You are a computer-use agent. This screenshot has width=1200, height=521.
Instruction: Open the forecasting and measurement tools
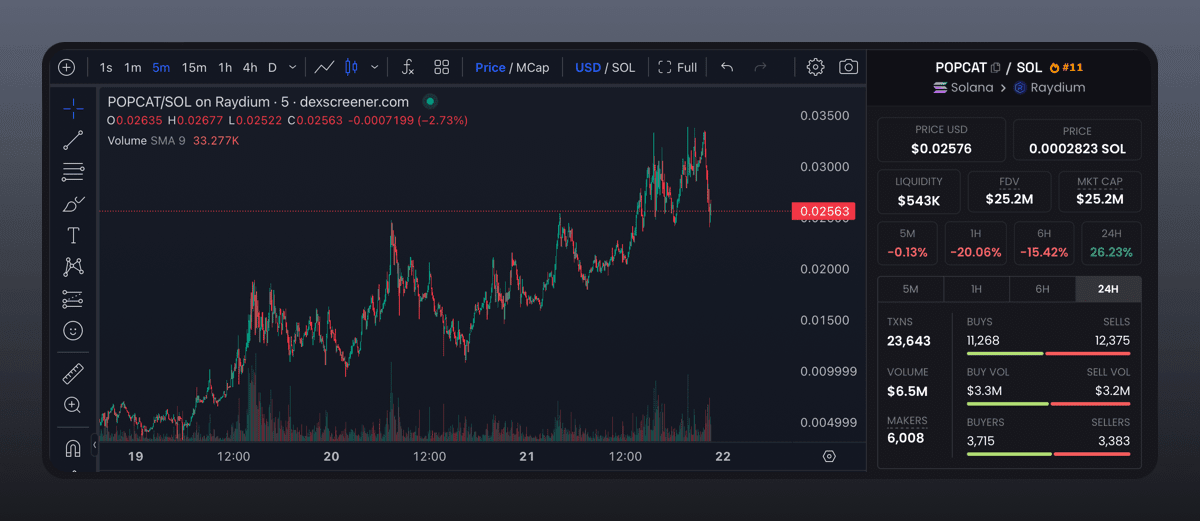pos(73,298)
